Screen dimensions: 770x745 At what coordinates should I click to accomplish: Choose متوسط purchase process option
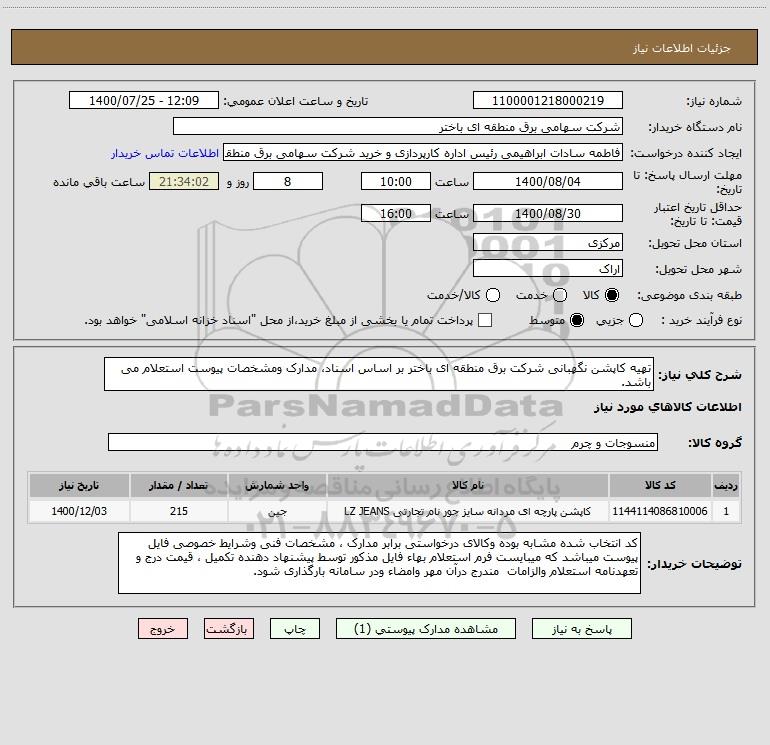click(577, 320)
